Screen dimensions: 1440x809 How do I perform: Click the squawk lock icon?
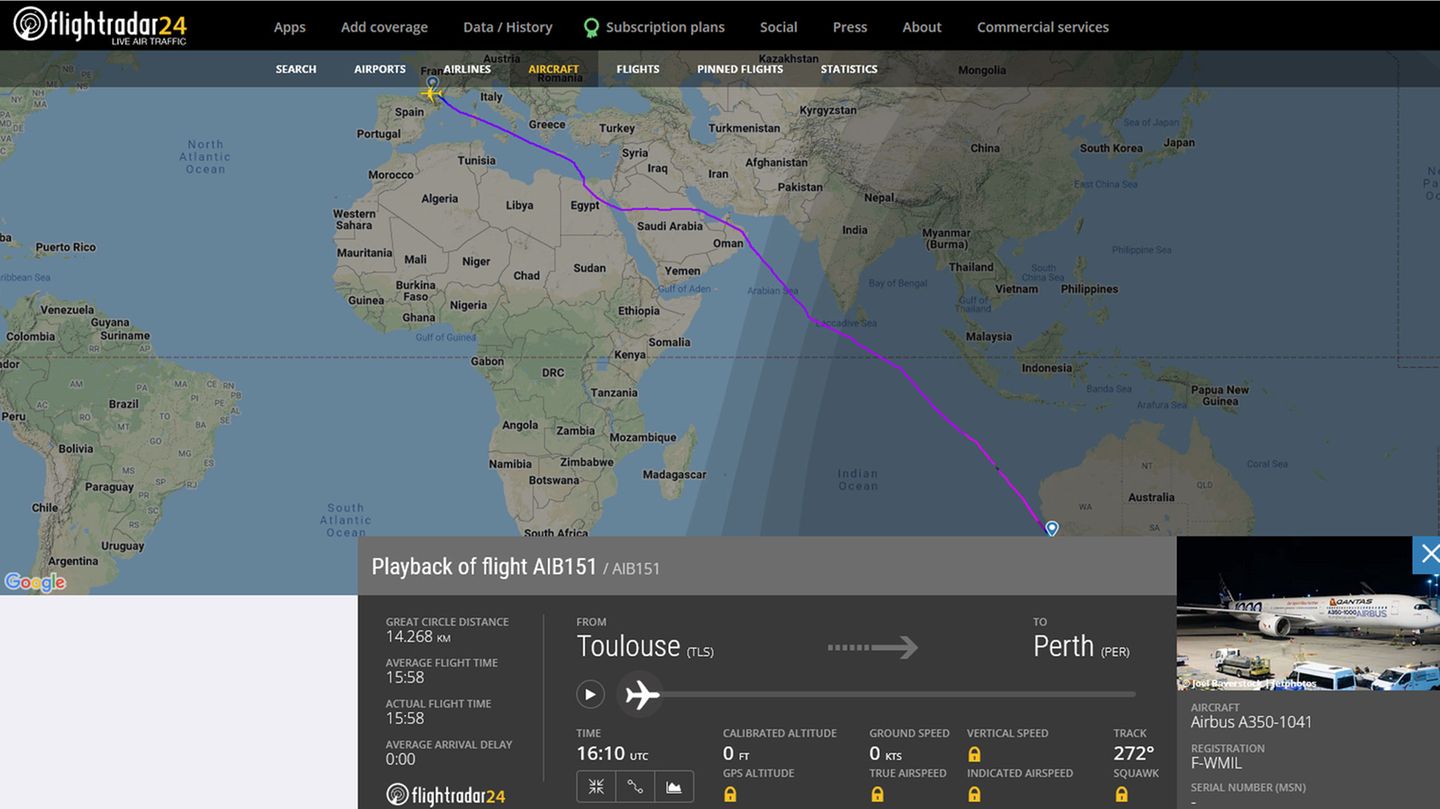pos(1121,794)
